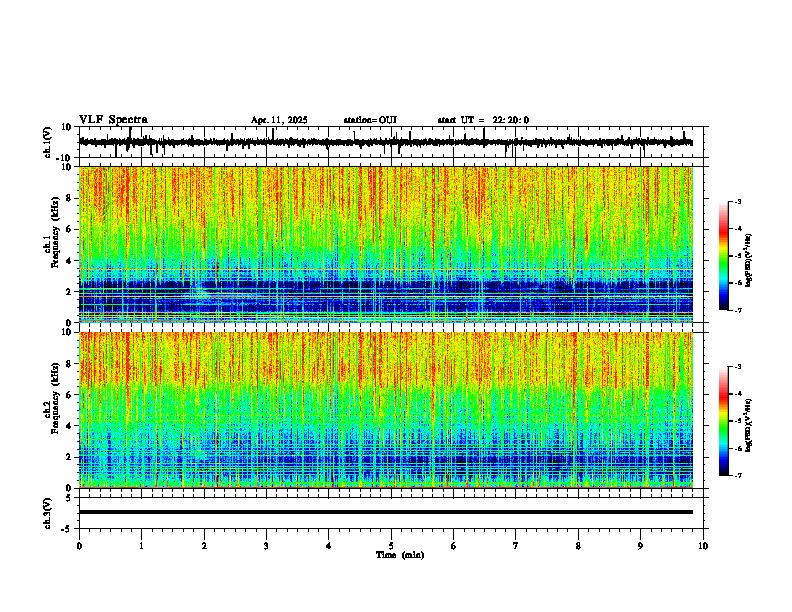
Task: Click the "8" tick on ch.1 frequency axis
Action: click(x=70, y=198)
